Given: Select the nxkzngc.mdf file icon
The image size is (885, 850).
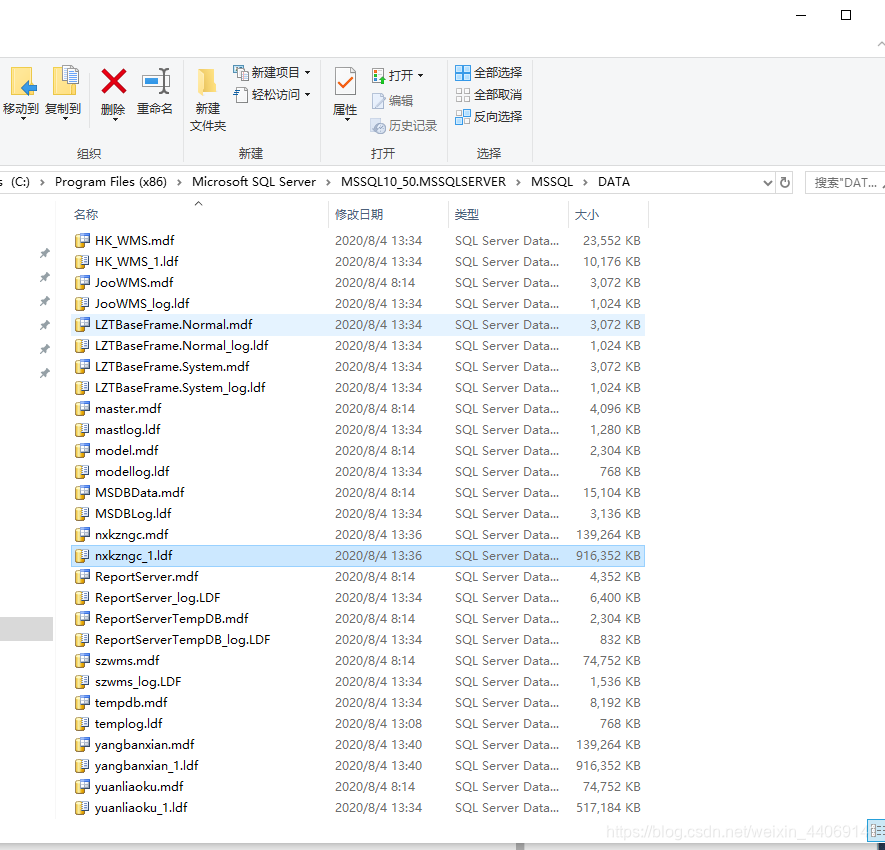Looking at the screenshot, I should pyautogui.click(x=82, y=534).
